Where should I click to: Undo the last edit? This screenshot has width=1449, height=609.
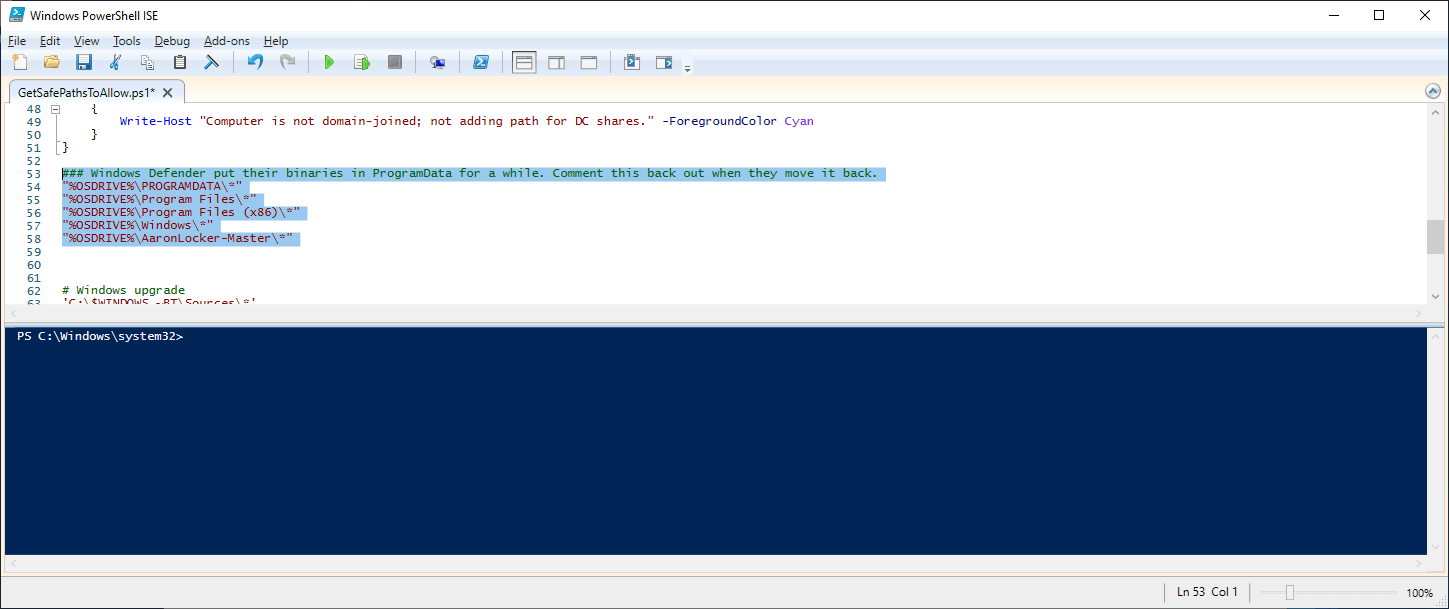[255, 62]
